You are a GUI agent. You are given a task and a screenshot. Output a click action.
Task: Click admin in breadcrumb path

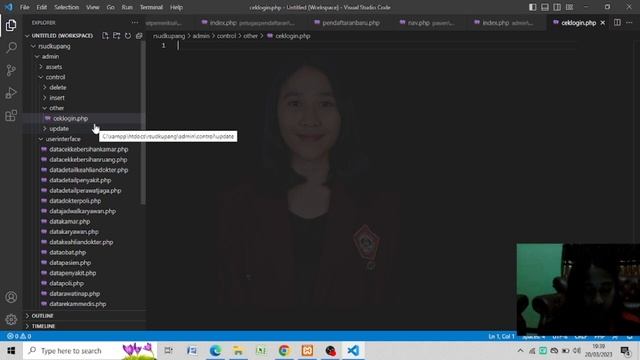pyautogui.click(x=201, y=36)
